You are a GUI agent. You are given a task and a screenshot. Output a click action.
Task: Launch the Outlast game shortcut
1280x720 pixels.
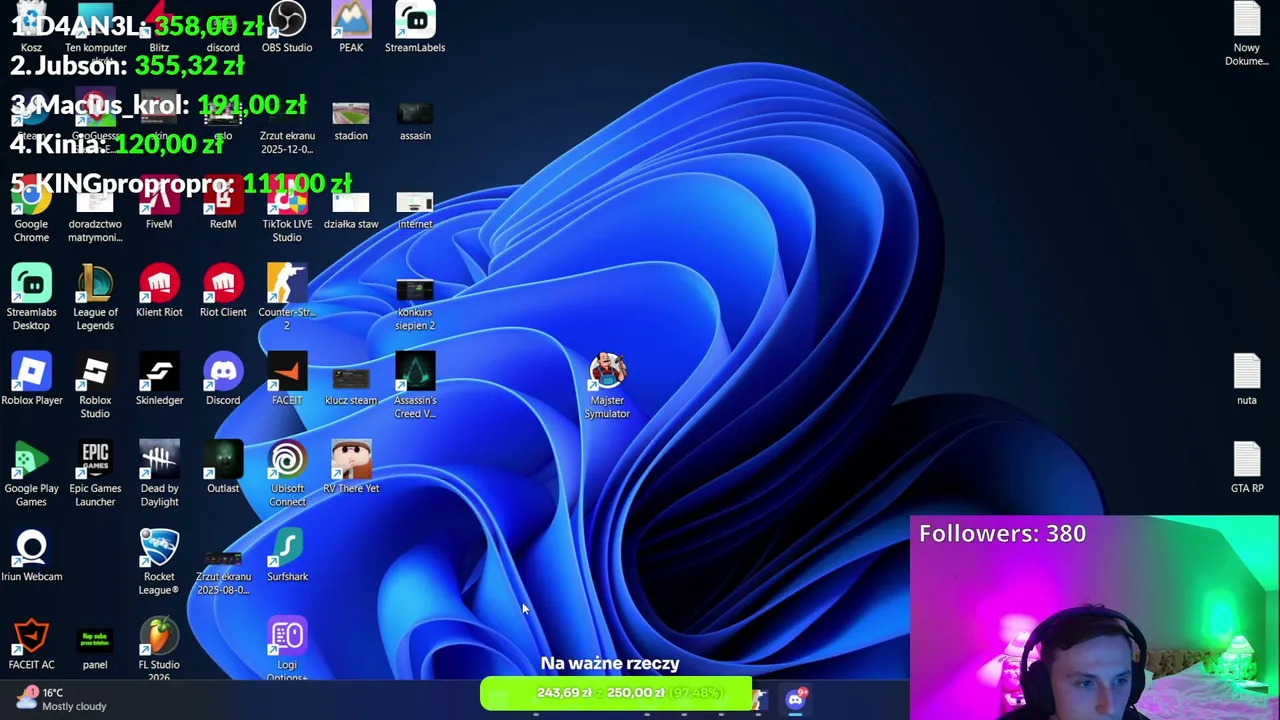pos(223,467)
